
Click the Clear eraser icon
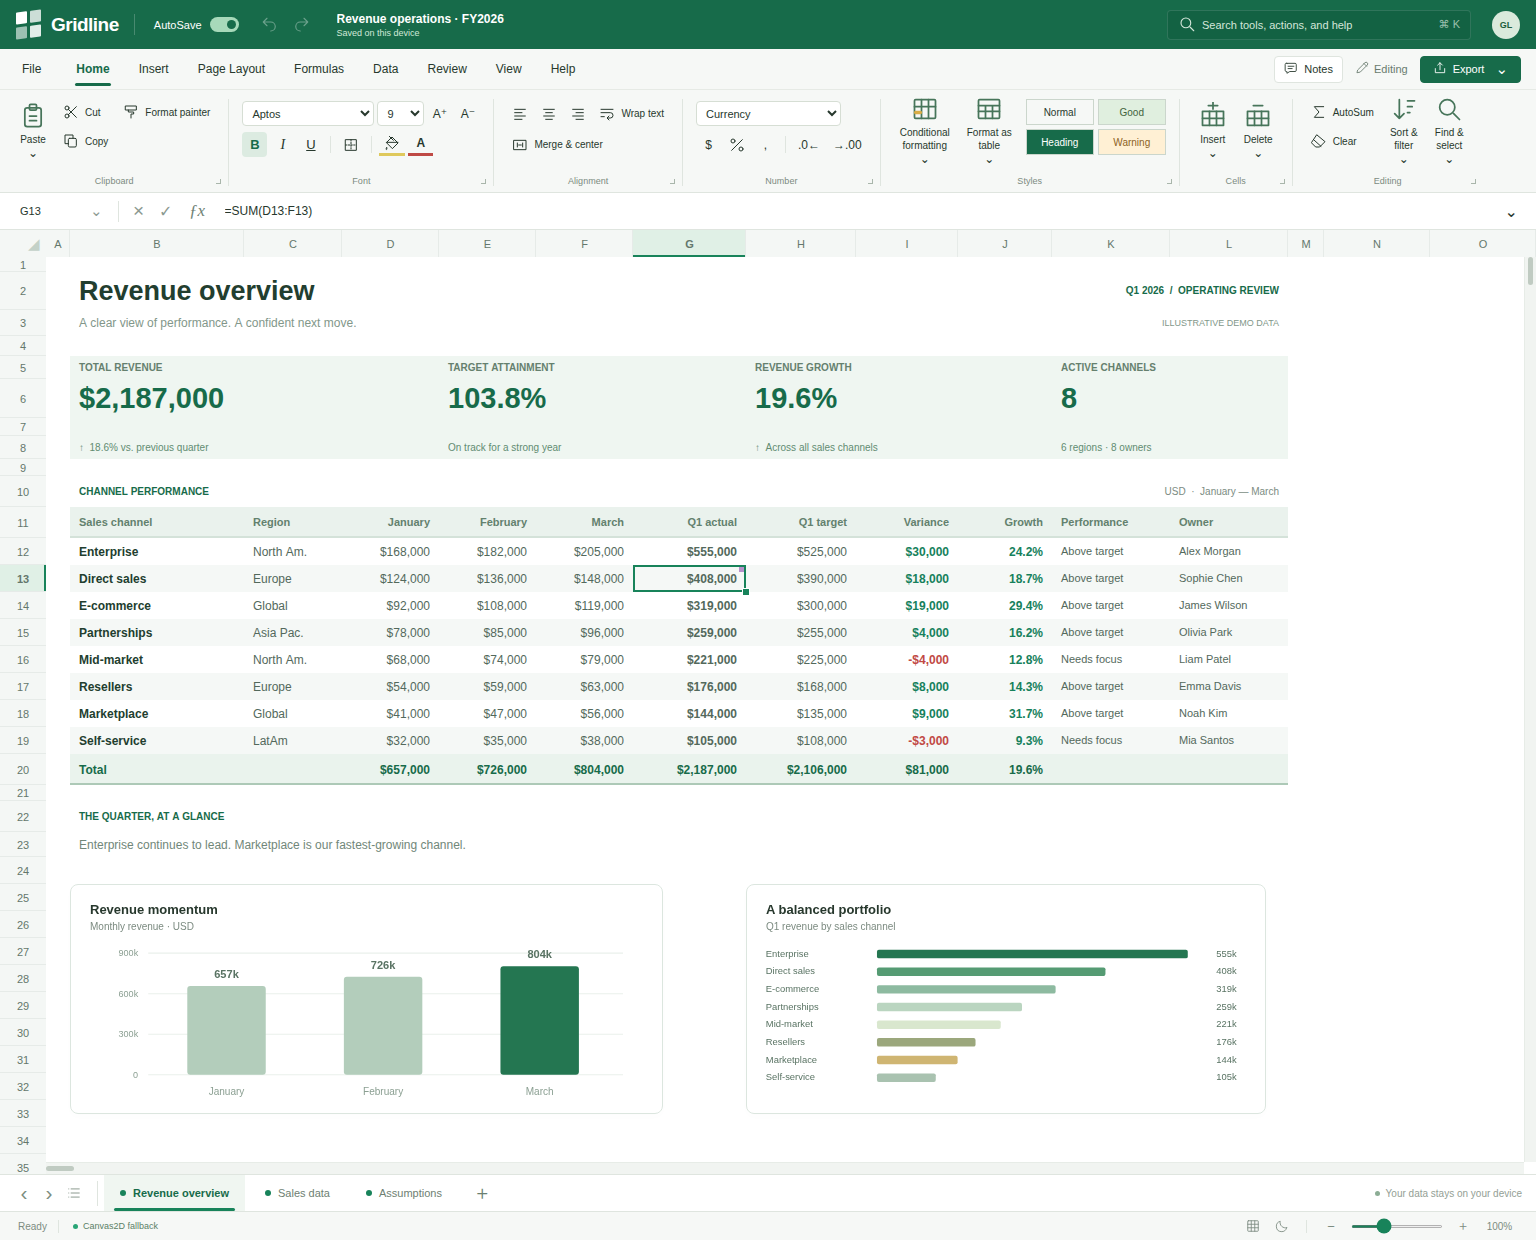[x=1319, y=141]
